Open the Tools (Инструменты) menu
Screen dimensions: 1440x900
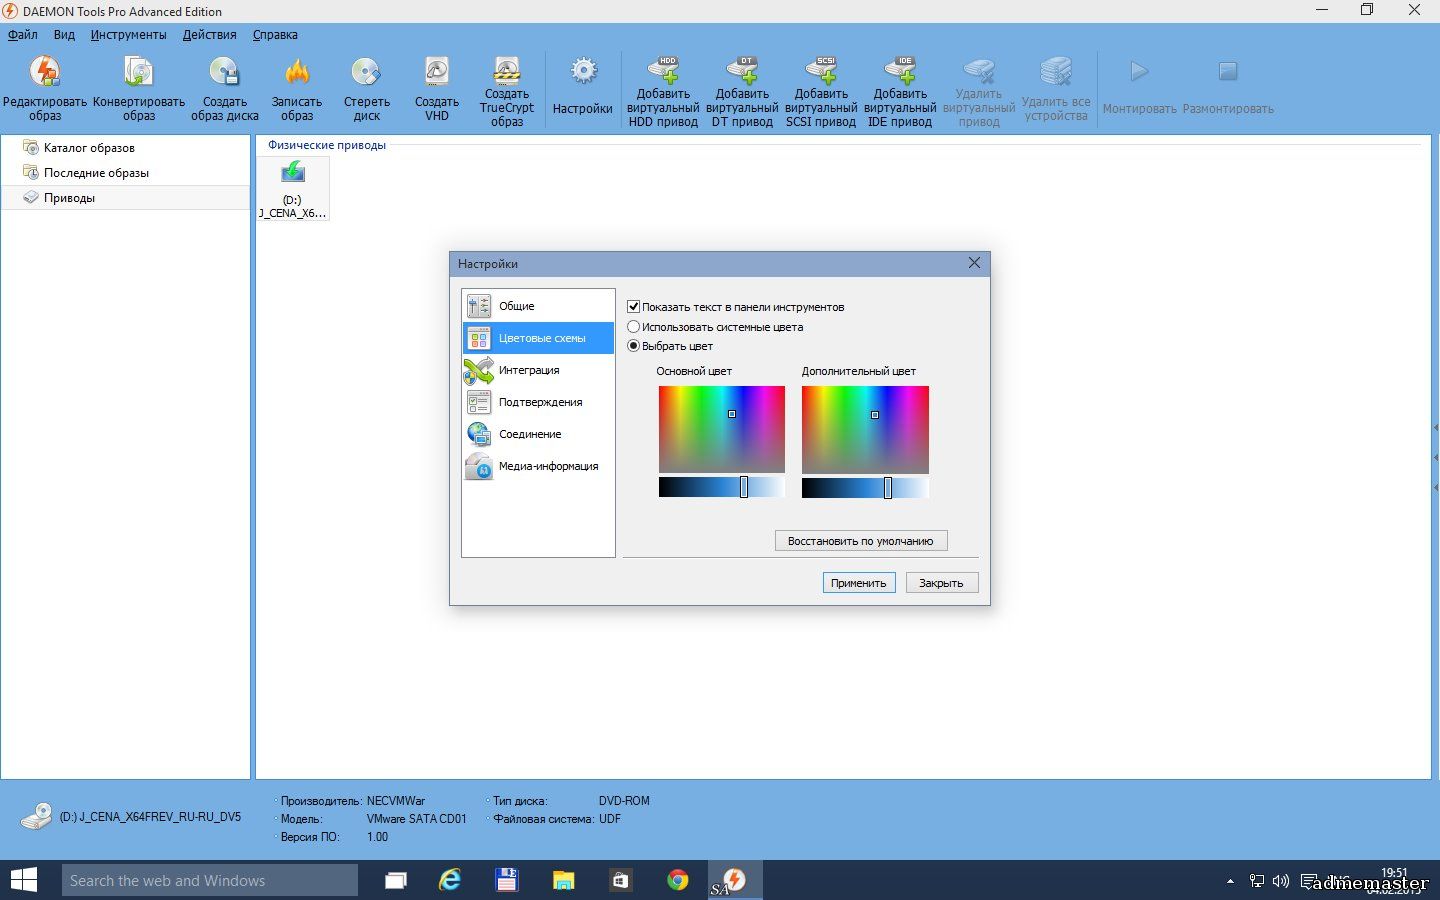[x=128, y=35]
